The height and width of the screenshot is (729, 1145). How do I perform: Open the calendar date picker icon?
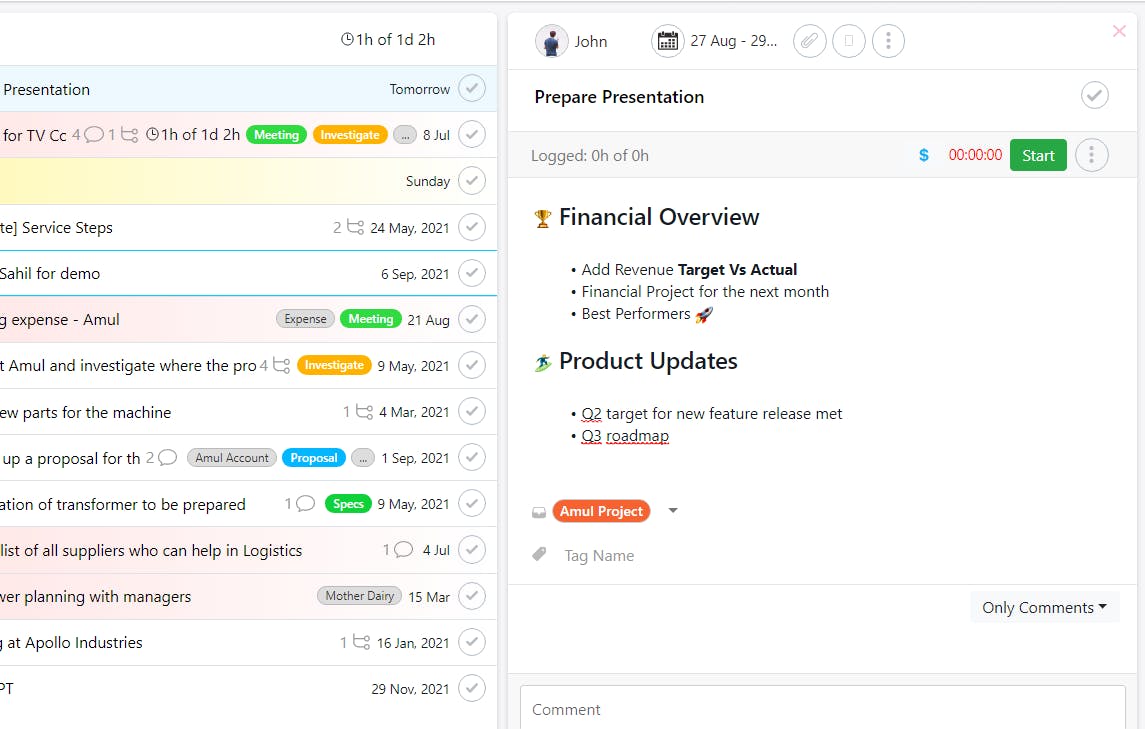pyautogui.click(x=667, y=41)
